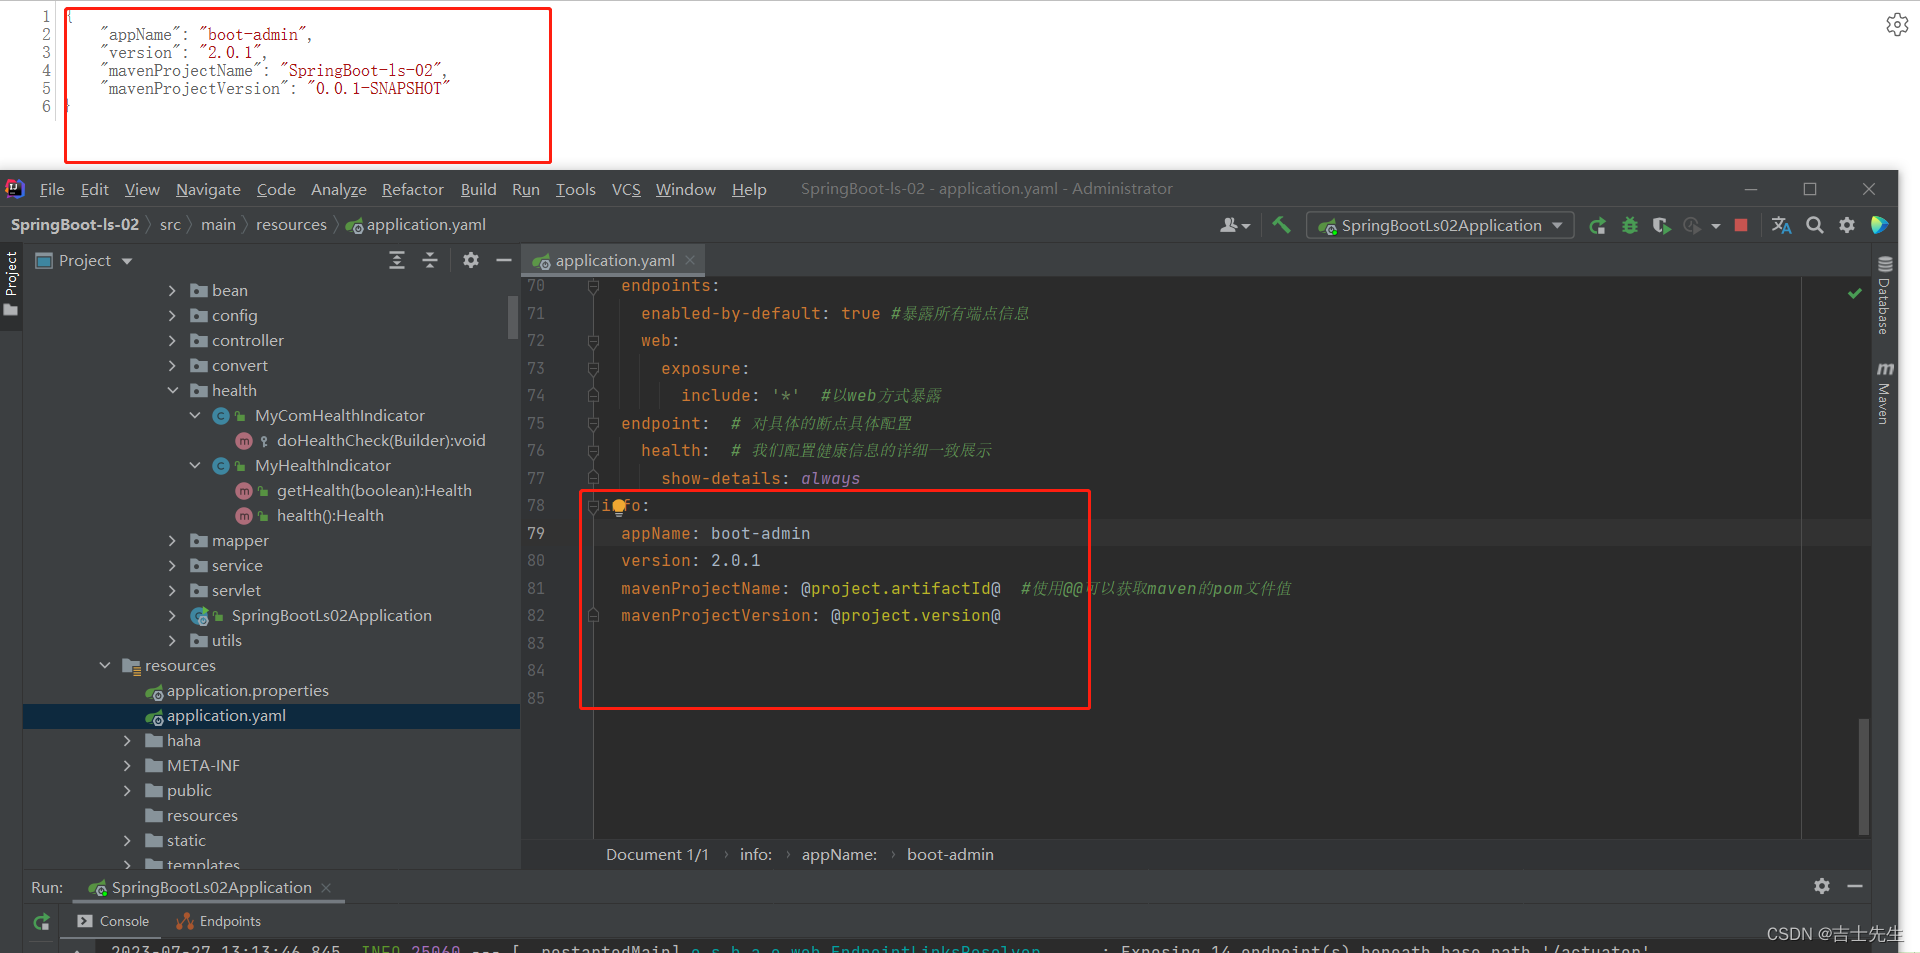Close the SpringBootLs02Application run tab

pos(326,888)
